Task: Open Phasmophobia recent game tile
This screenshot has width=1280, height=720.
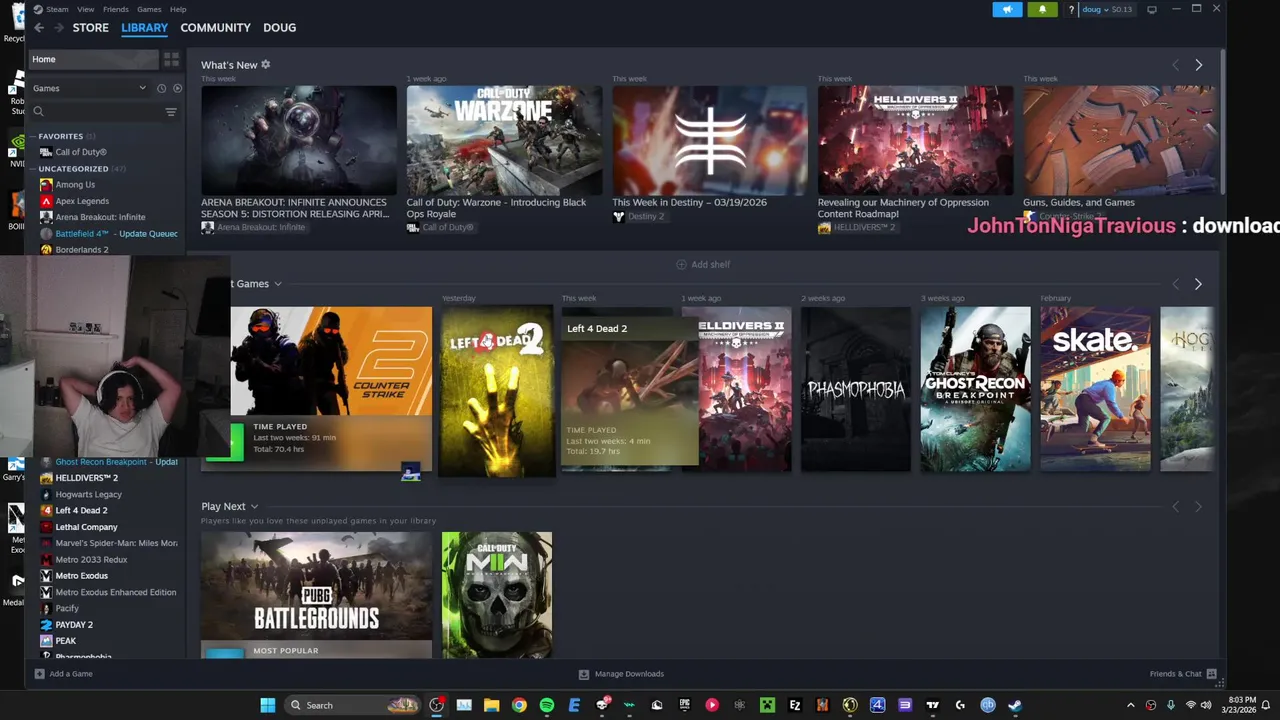Action: pyautogui.click(x=856, y=389)
